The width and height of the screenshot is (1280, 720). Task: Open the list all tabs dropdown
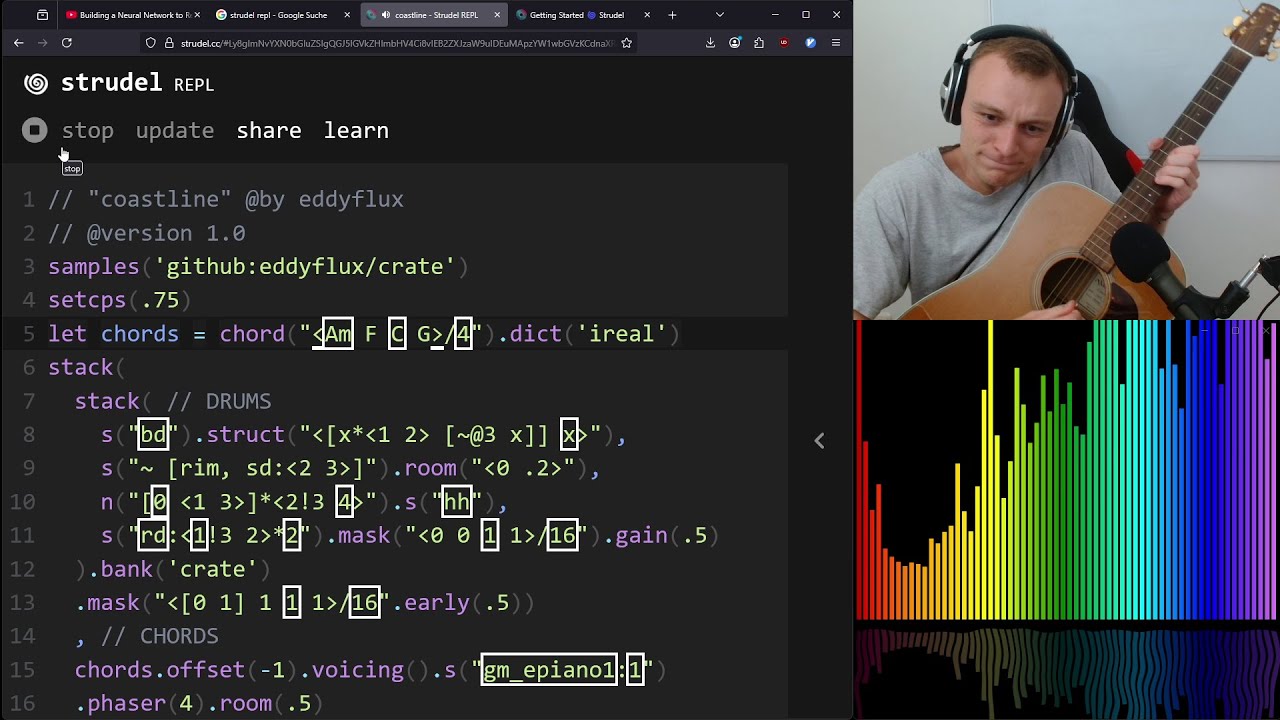click(x=719, y=15)
